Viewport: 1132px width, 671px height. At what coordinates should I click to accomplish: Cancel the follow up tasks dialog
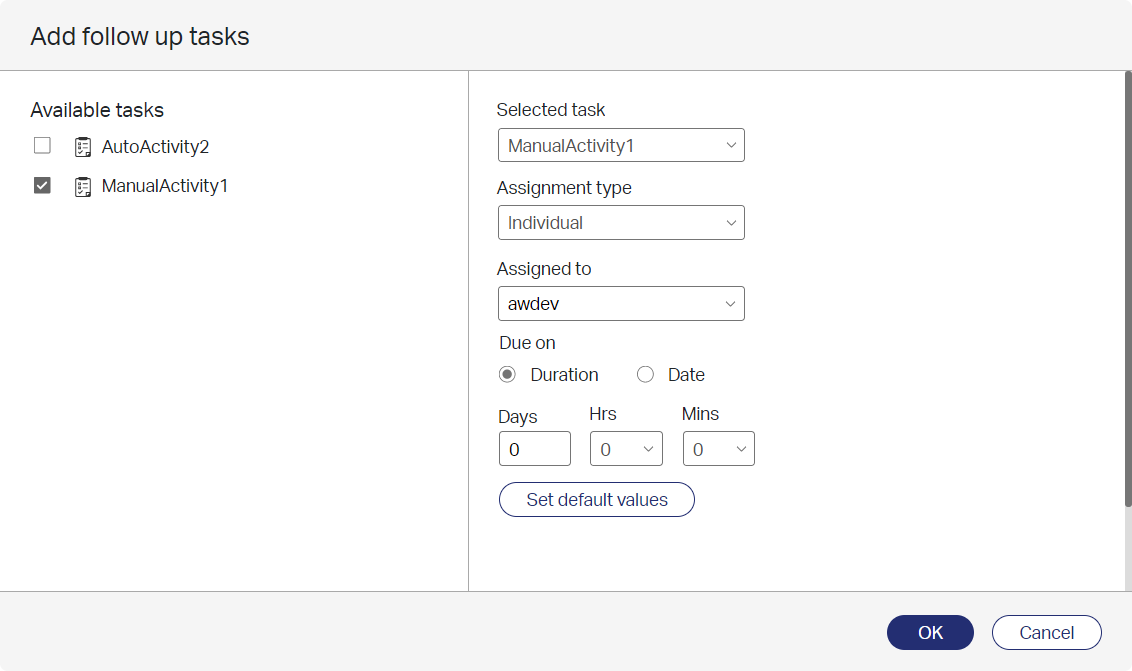[x=1046, y=633]
